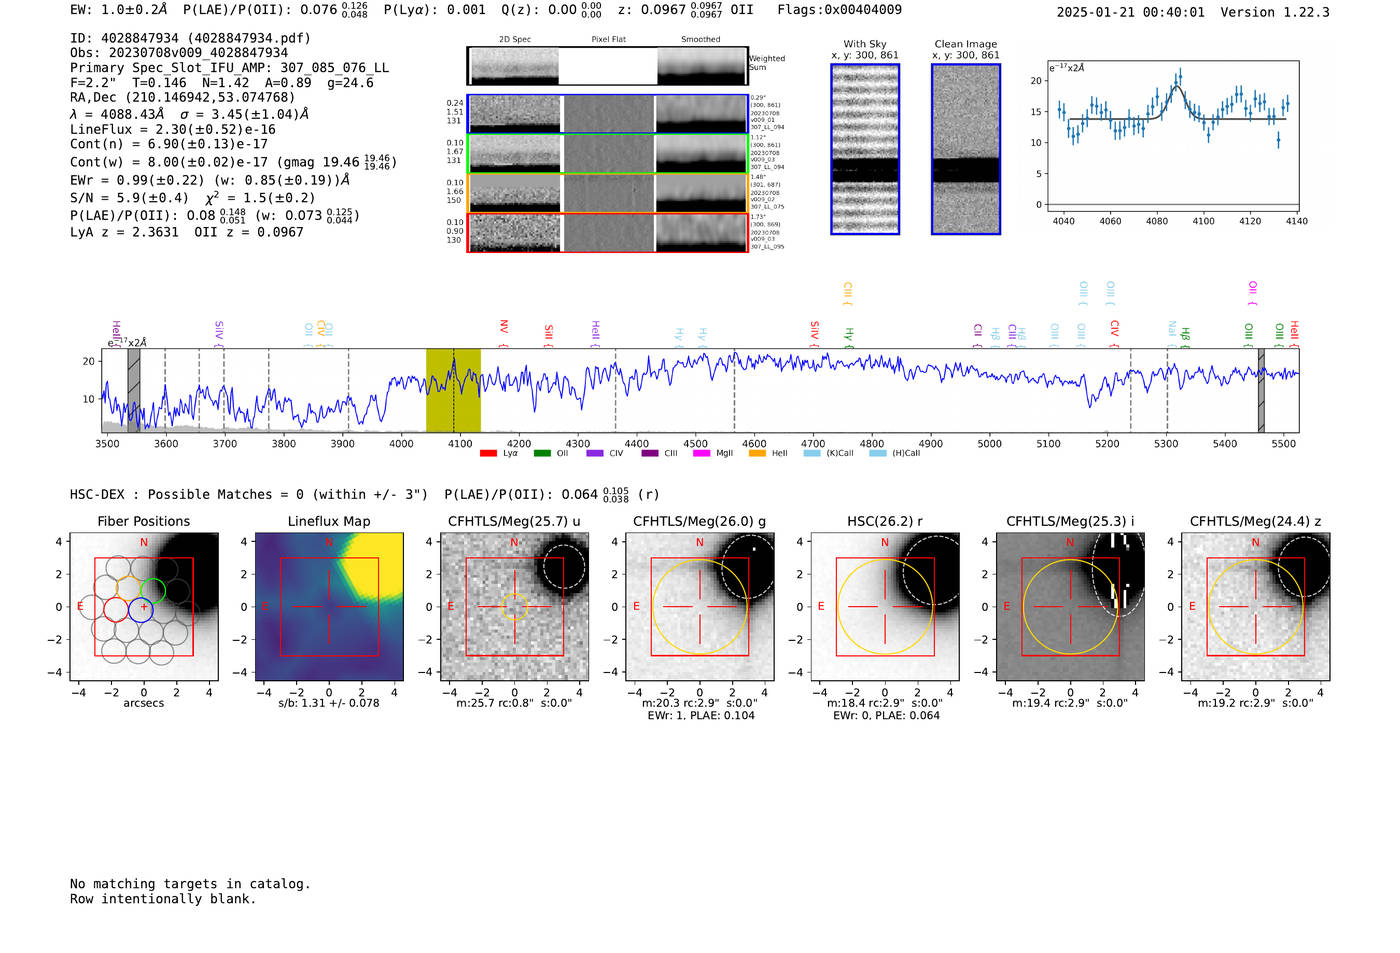Select the orange-bordered 2D spectrum row

607,193
